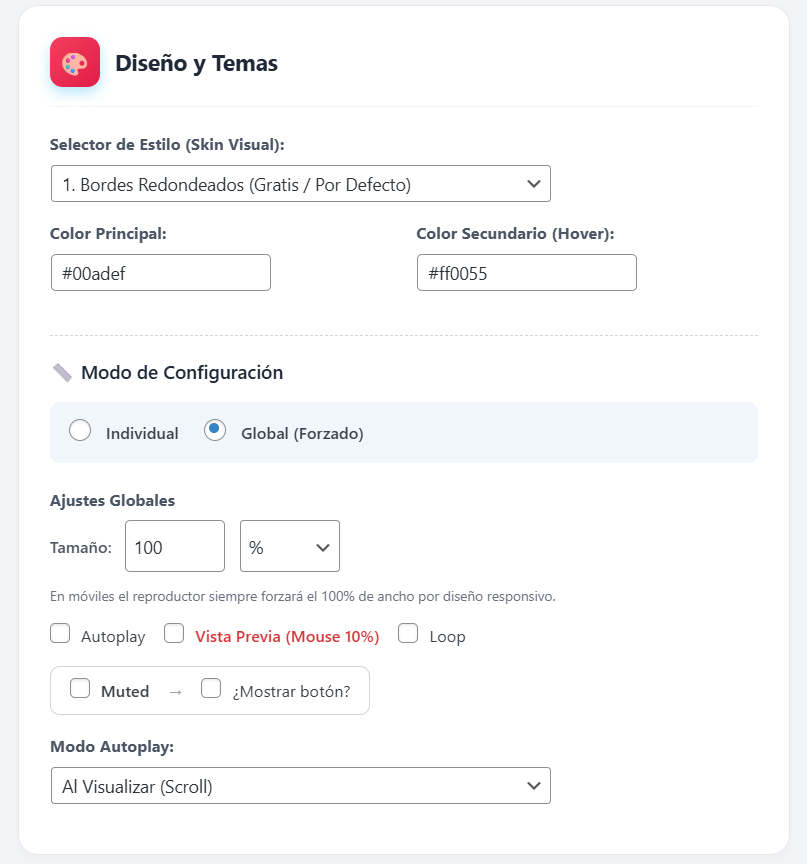Expand the size unit % dropdown
The height and width of the screenshot is (864, 807).
click(290, 547)
